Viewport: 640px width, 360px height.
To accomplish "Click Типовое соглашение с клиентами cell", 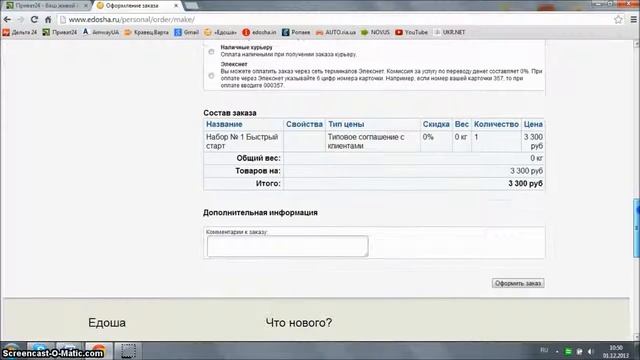I will tap(373, 141).
